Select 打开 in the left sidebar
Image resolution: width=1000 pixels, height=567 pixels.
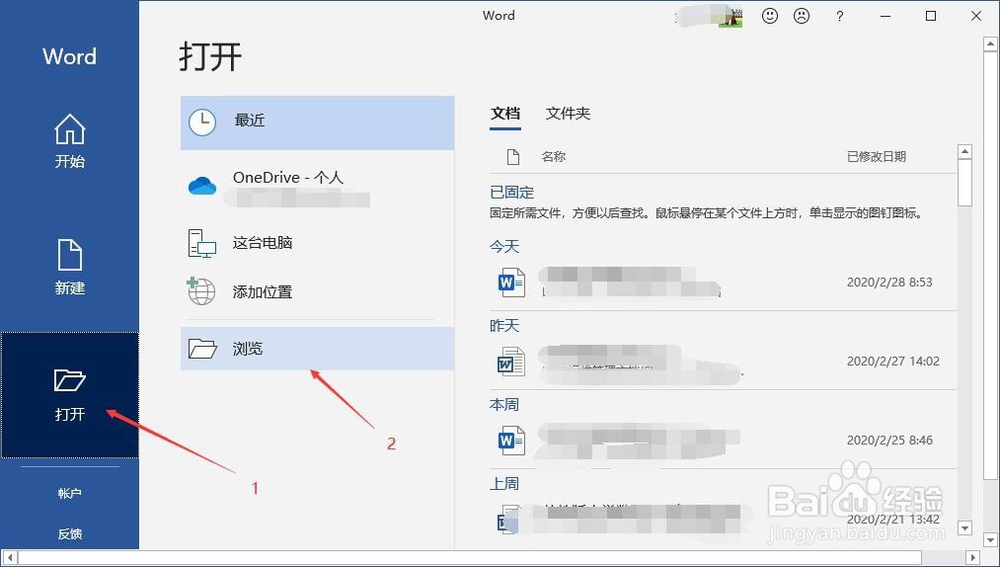coord(70,395)
